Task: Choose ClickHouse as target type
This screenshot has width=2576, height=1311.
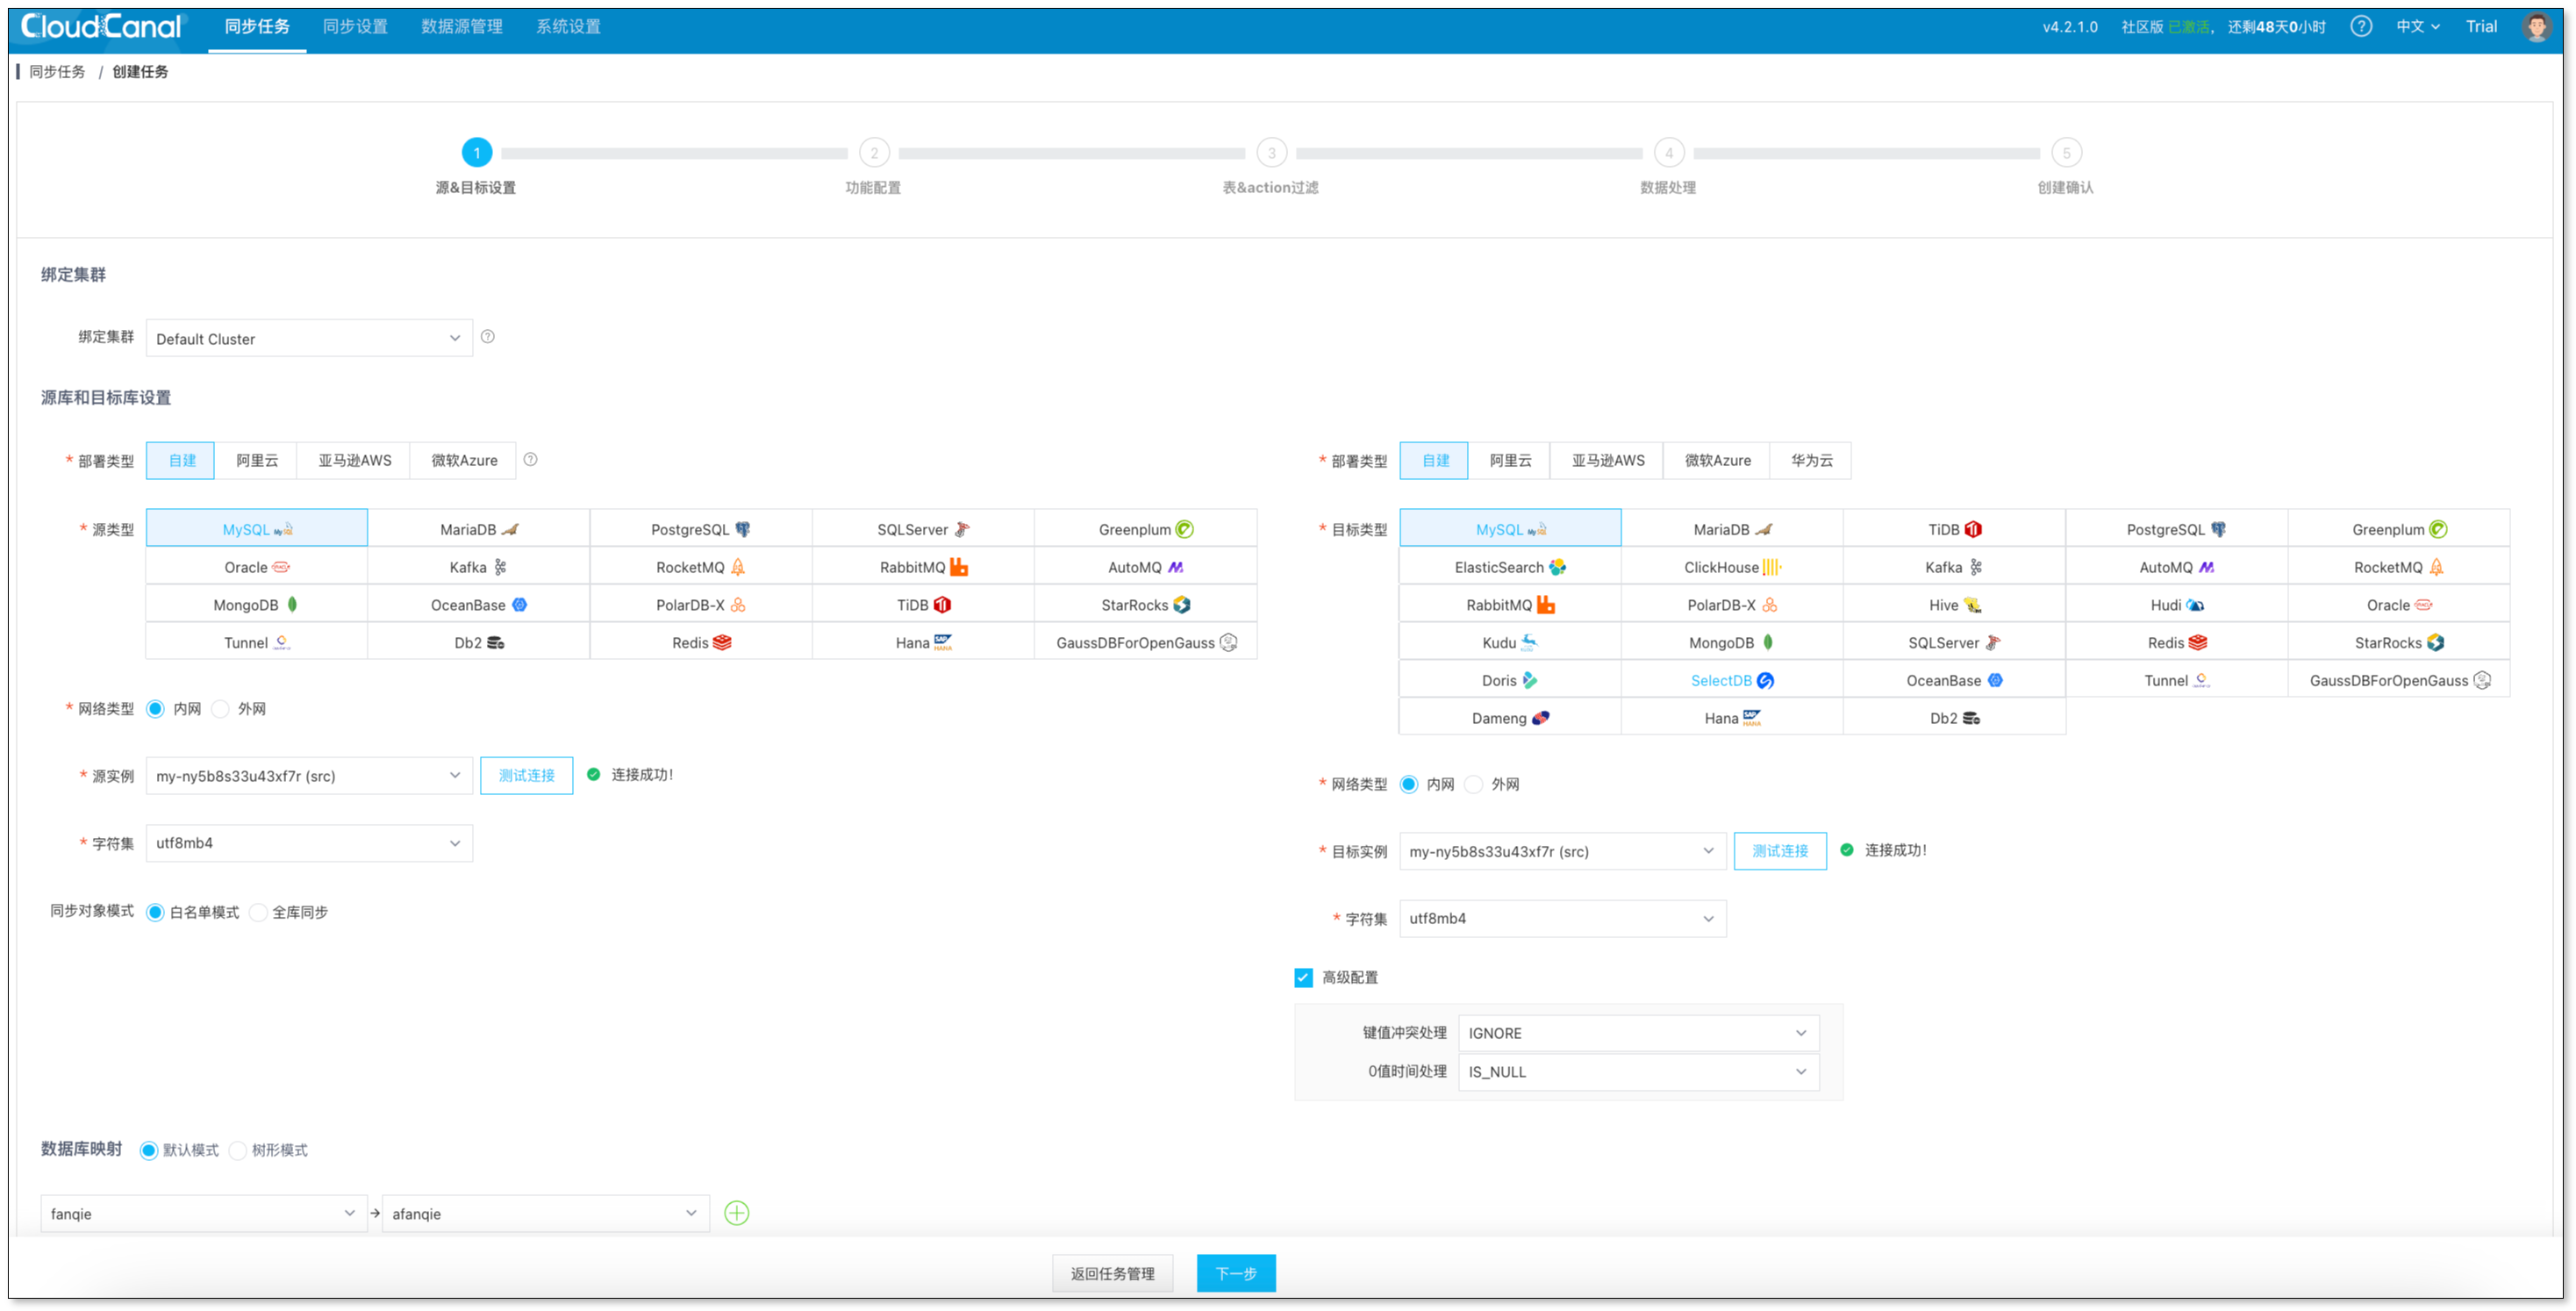Action: click(1731, 567)
